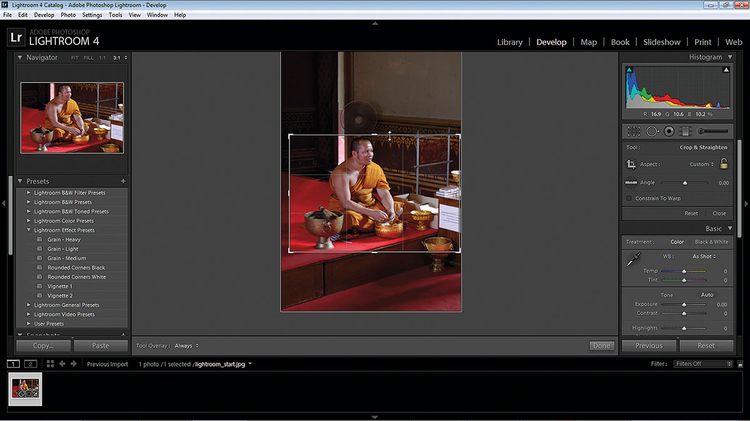Click the Exposure slider handle

tap(684, 305)
